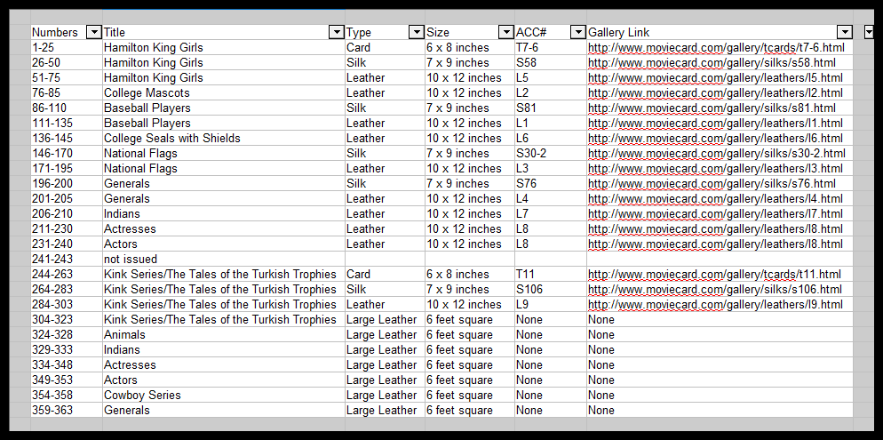
Task: Select the '359-363' numbers cell
Action: (66, 410)
